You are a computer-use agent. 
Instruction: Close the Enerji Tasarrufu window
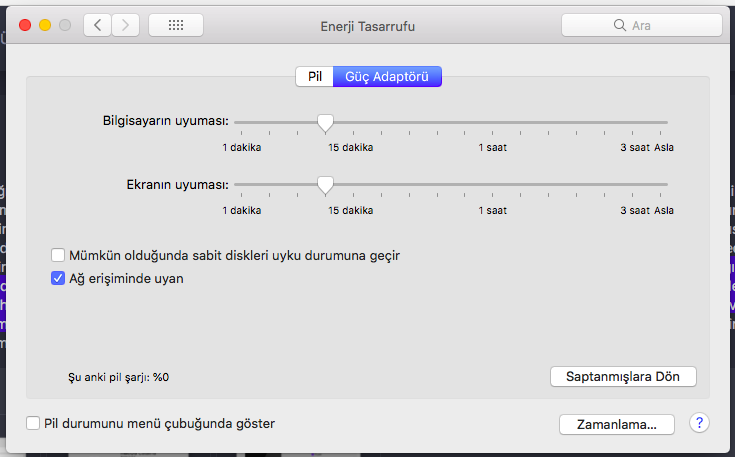pos(25,25)
